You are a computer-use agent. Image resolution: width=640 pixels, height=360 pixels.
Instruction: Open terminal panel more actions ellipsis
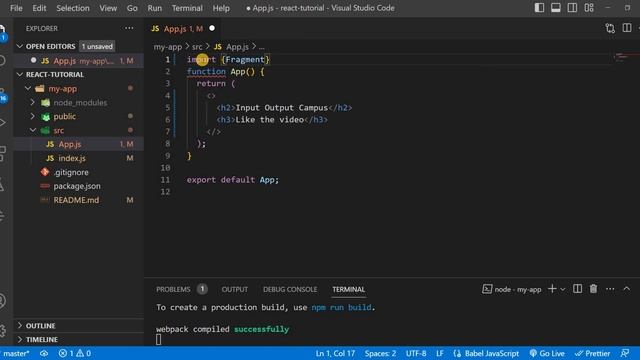610,289
